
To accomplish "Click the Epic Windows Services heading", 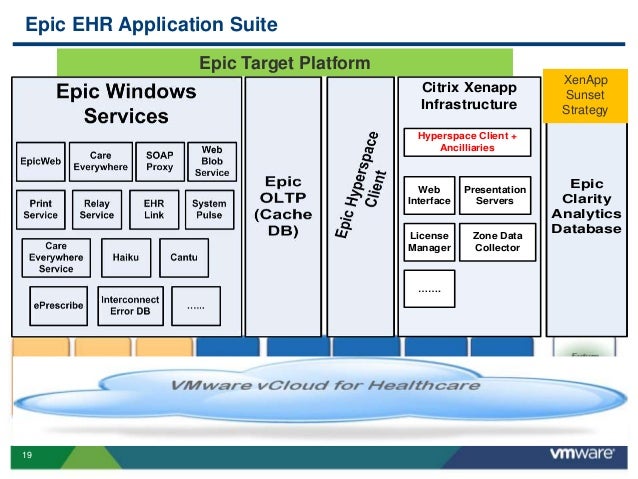I will point(126,103).
